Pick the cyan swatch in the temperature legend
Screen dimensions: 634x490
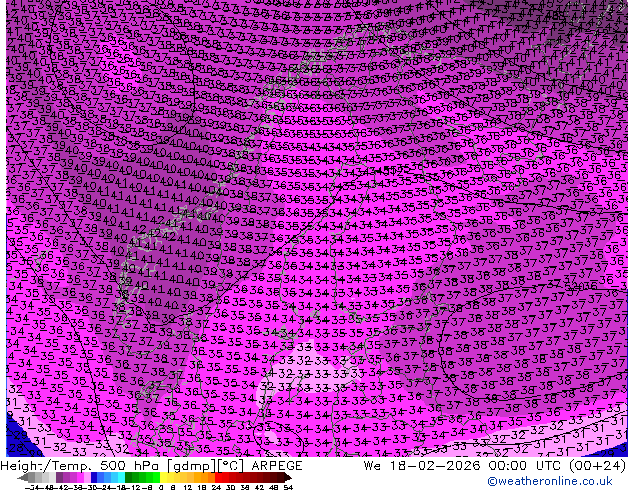[x=121, y=477]
